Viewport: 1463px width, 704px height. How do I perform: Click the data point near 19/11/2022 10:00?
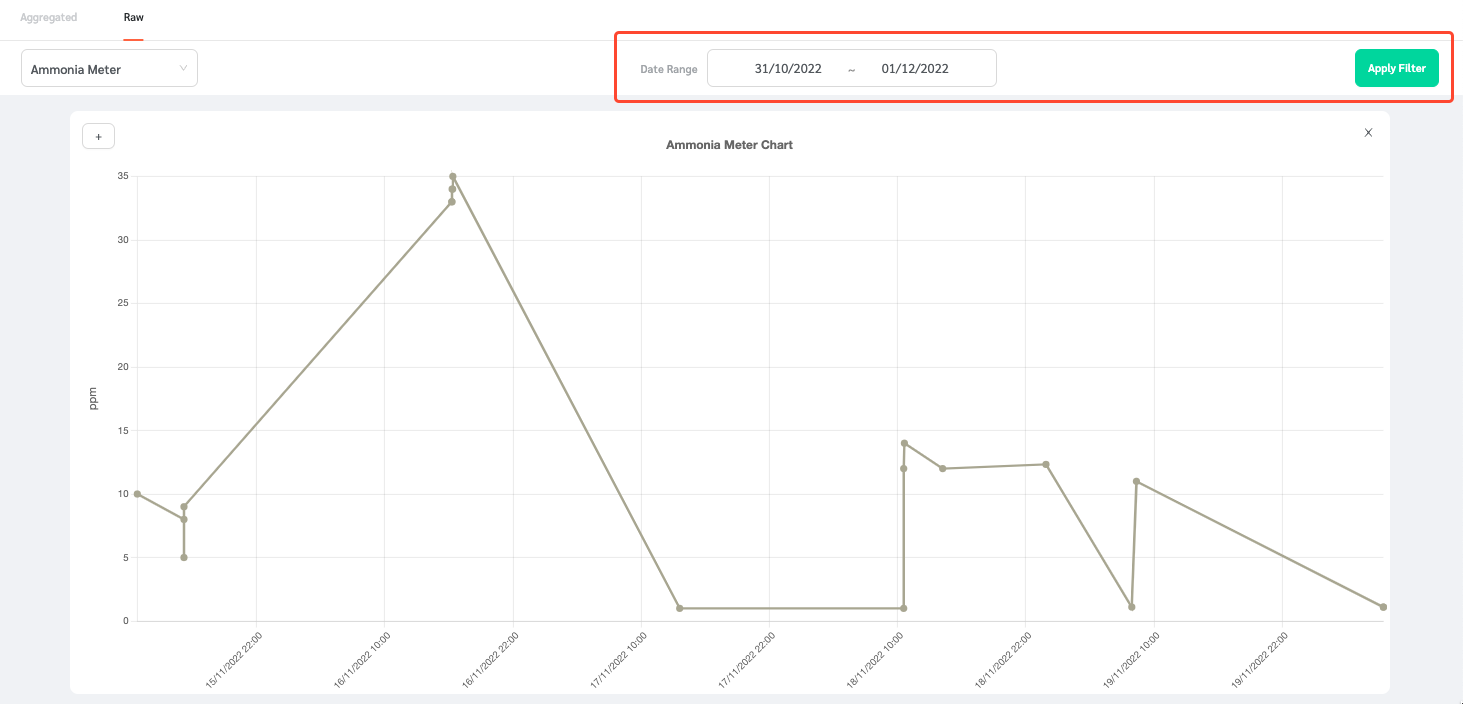coord(1135,481)
